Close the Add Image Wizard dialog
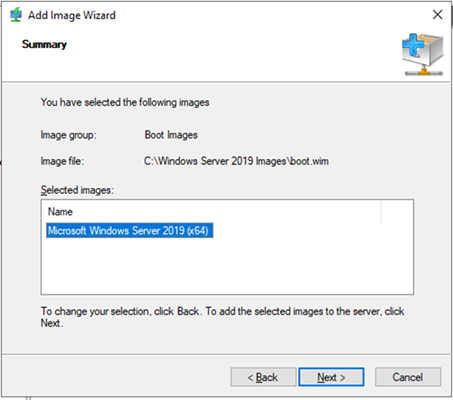This screenshot has width=453, height=400. pyautogui.click(x=437, y=15)
